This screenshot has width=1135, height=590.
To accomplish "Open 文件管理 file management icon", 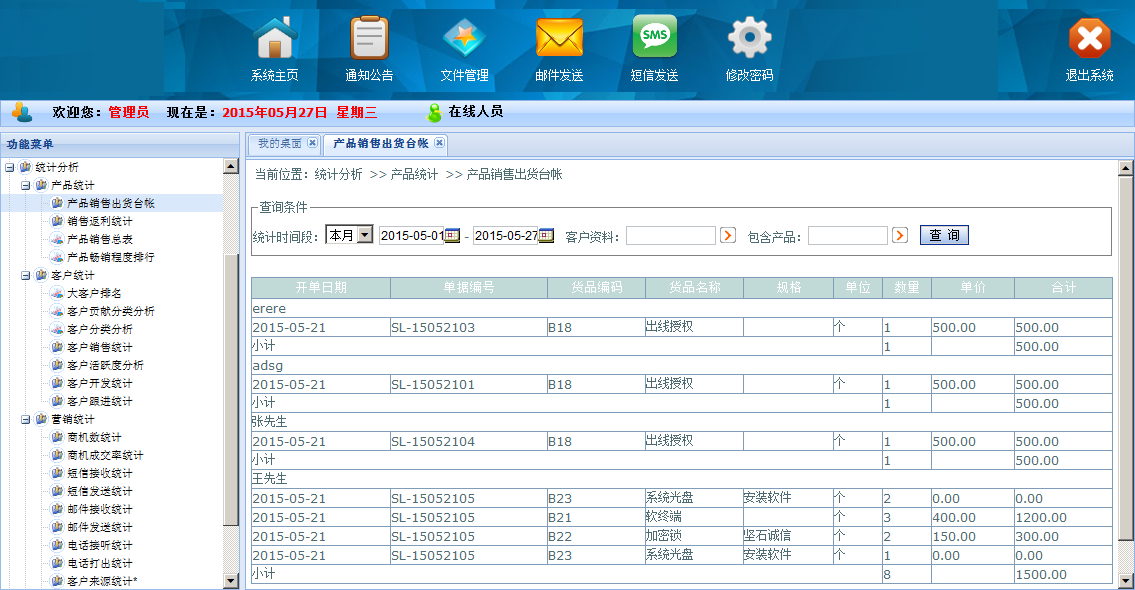I will coord(464,39).
